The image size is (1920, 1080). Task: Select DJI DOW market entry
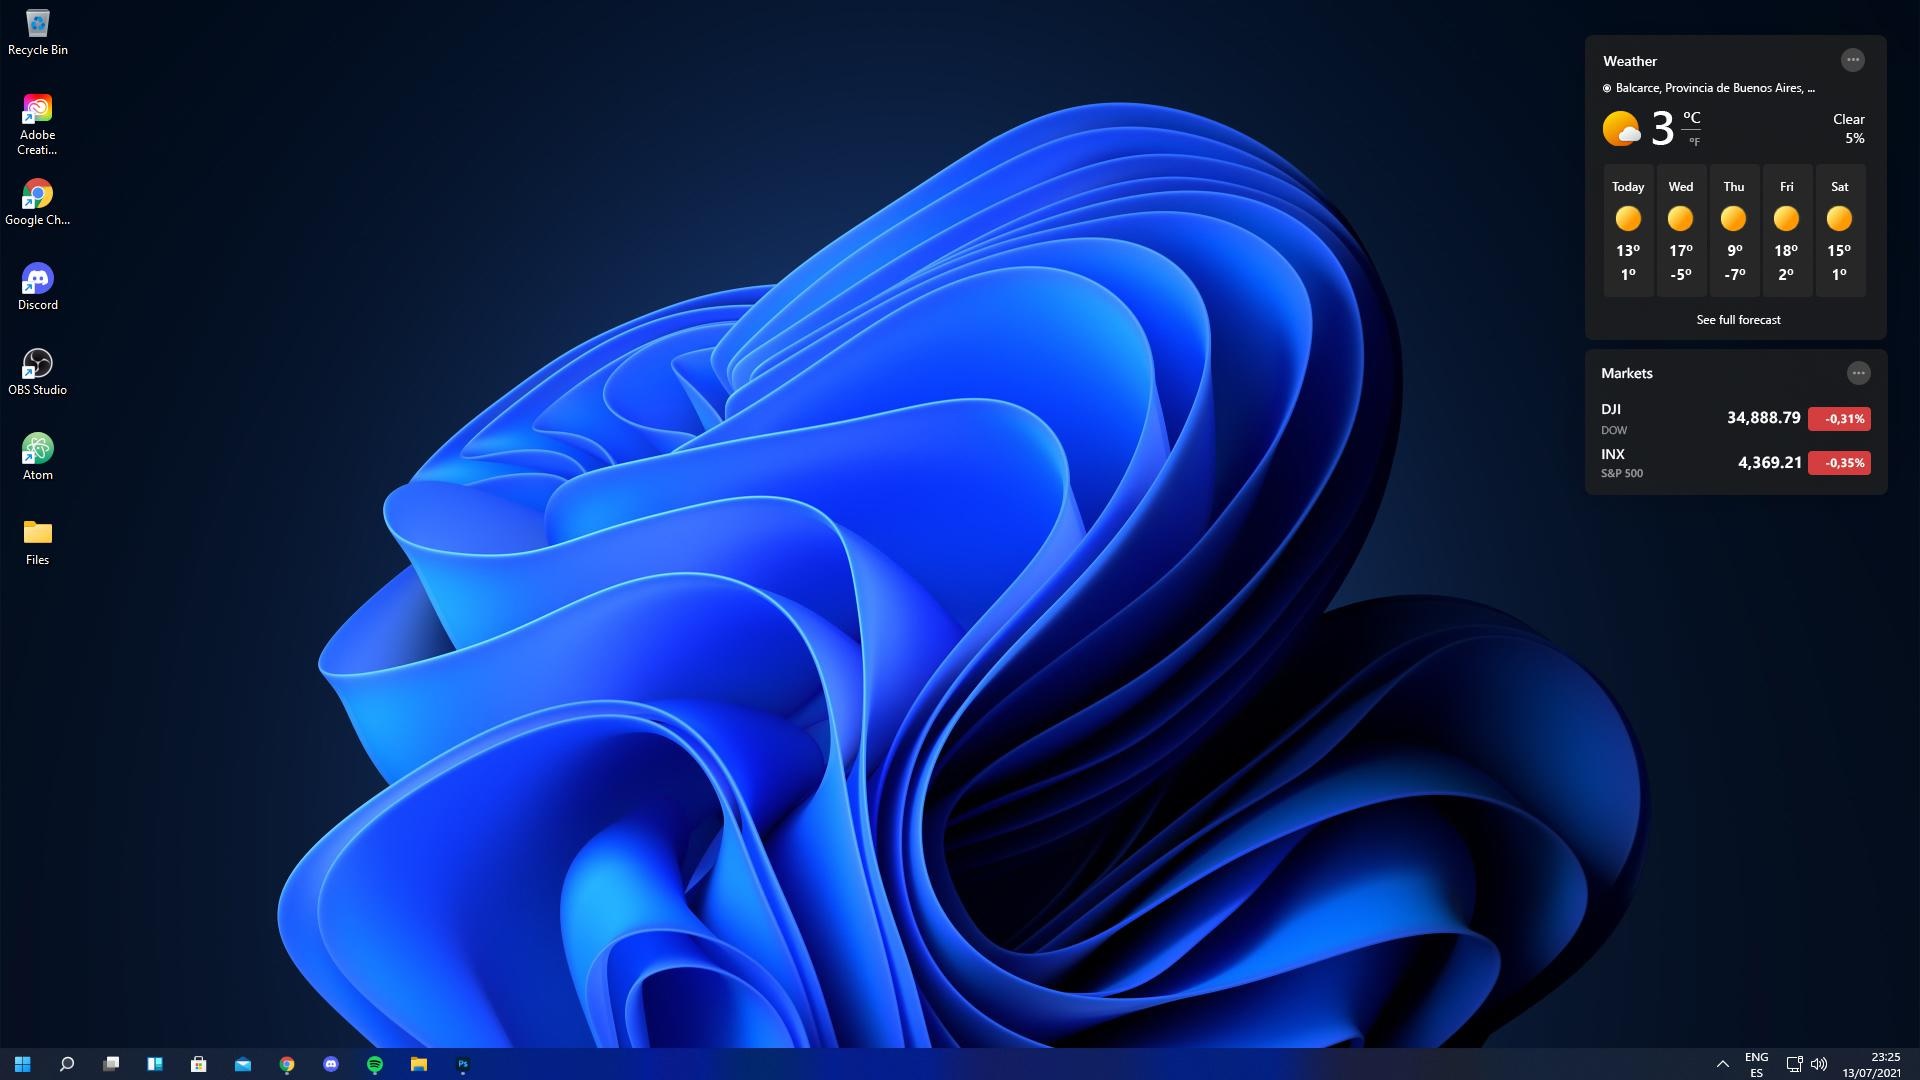click(x=1734, y=417)
